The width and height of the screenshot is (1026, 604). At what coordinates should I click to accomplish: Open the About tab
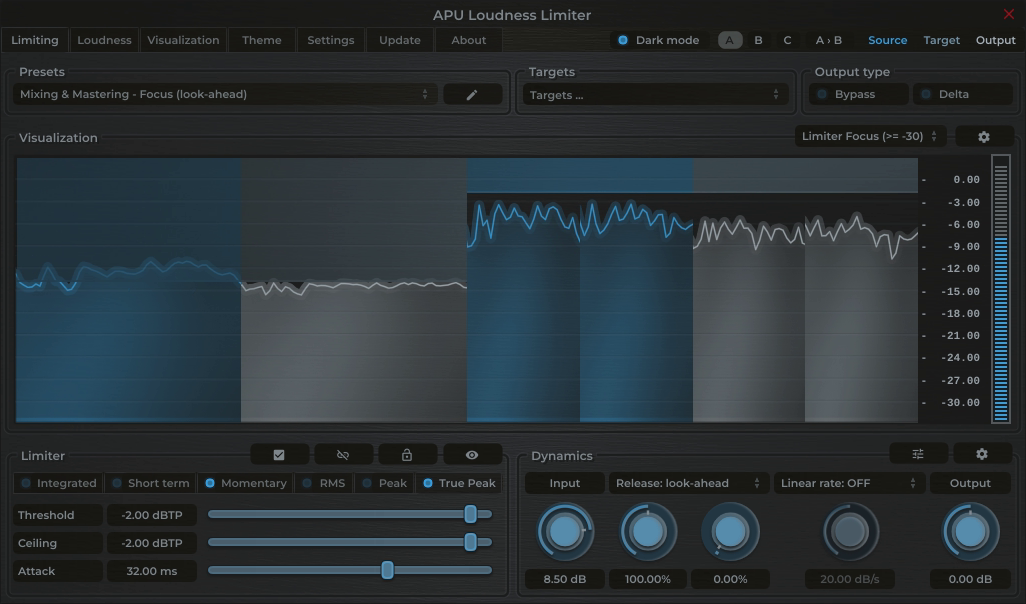coord(468,40)
